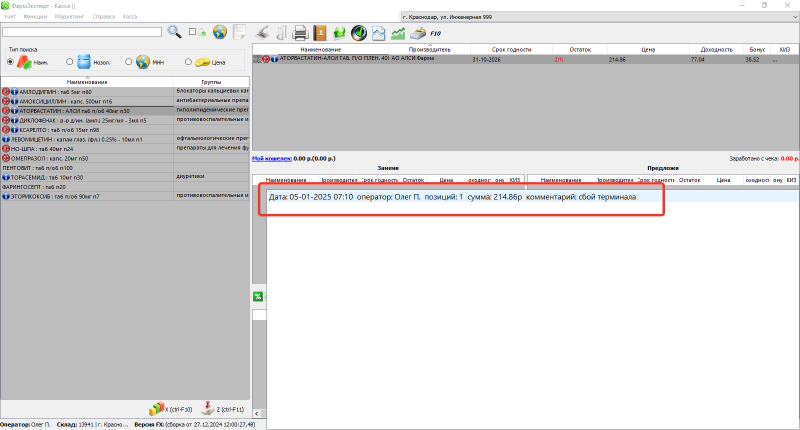Open the Касса menu
This screenshot has width=800, height=430.
(130, 16)
